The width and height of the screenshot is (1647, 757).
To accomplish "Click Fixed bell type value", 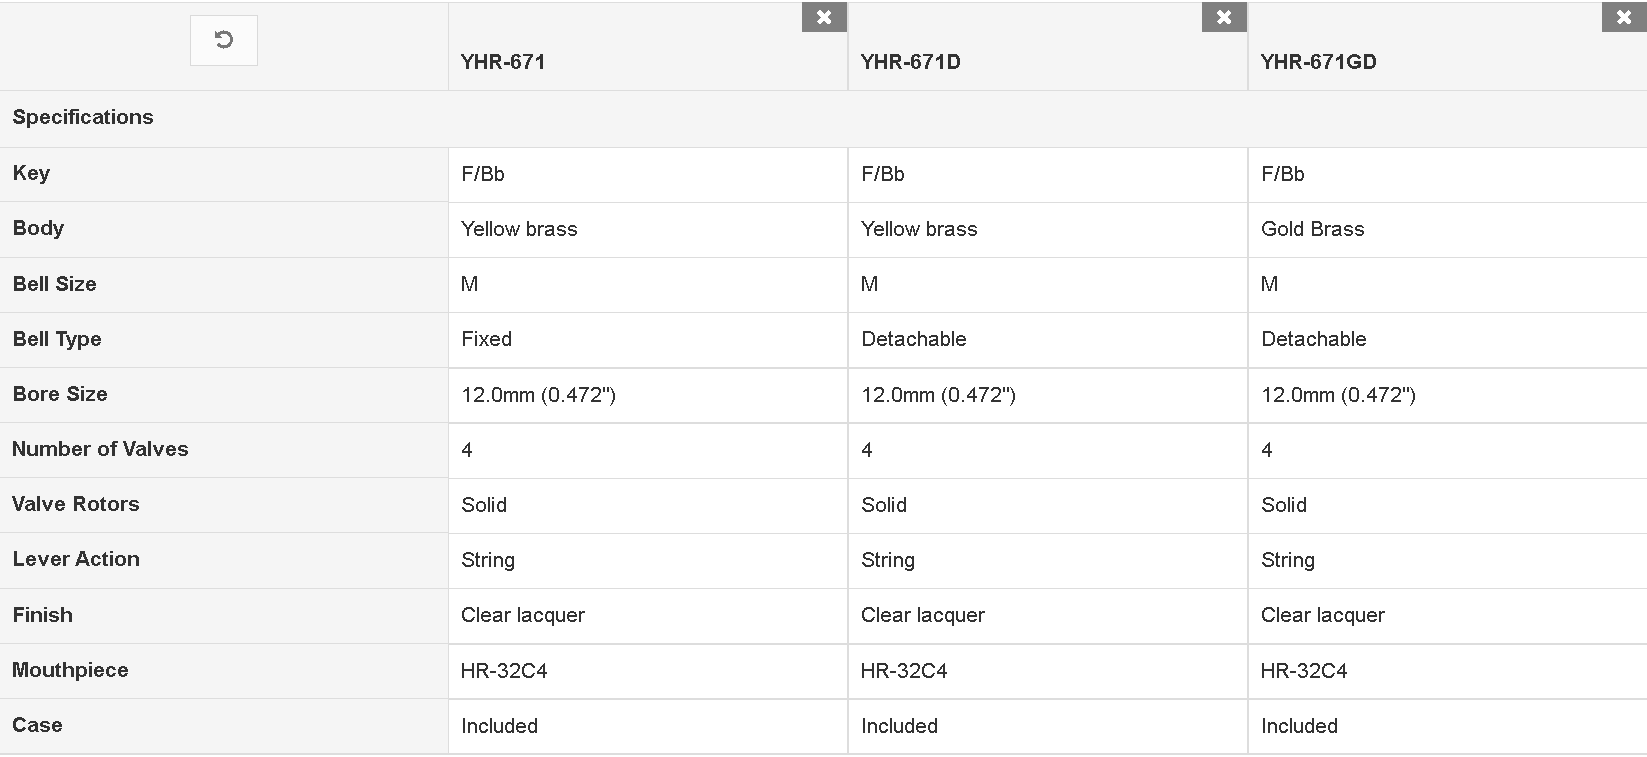I will [x=486, y=339].
